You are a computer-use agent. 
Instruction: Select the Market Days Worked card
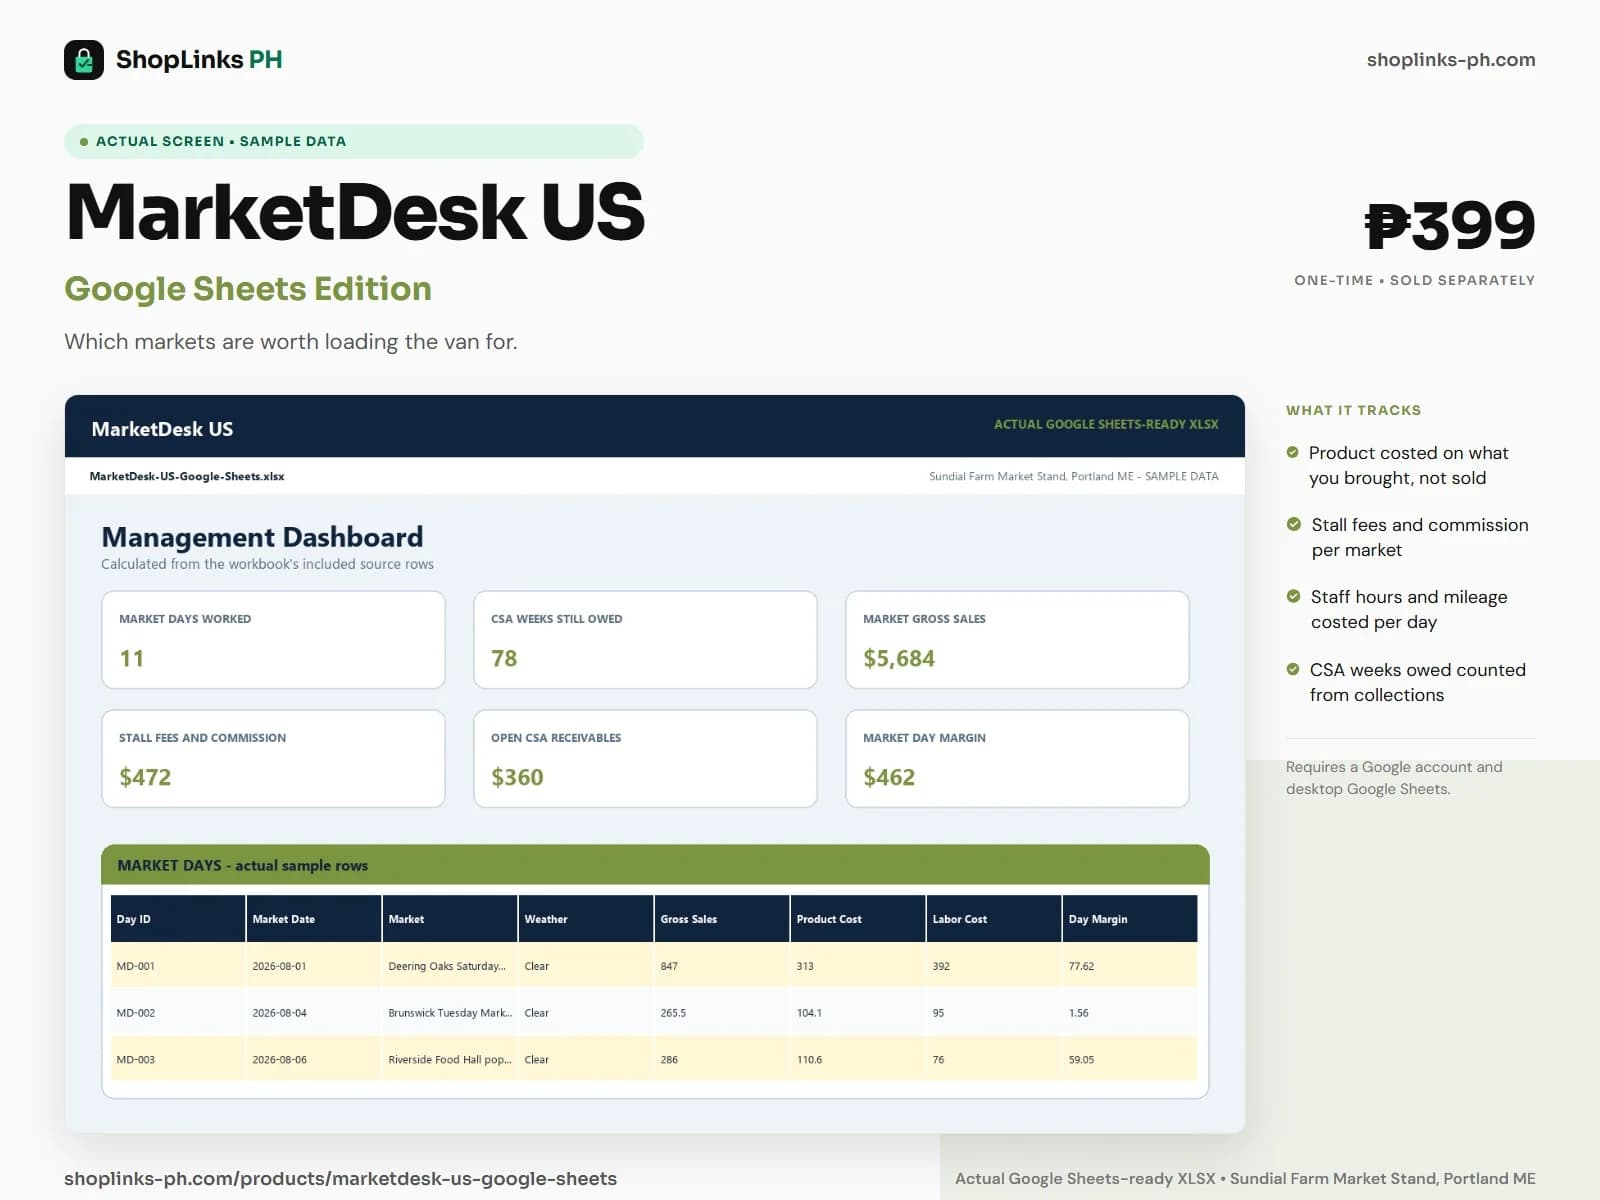coord(273,640)
